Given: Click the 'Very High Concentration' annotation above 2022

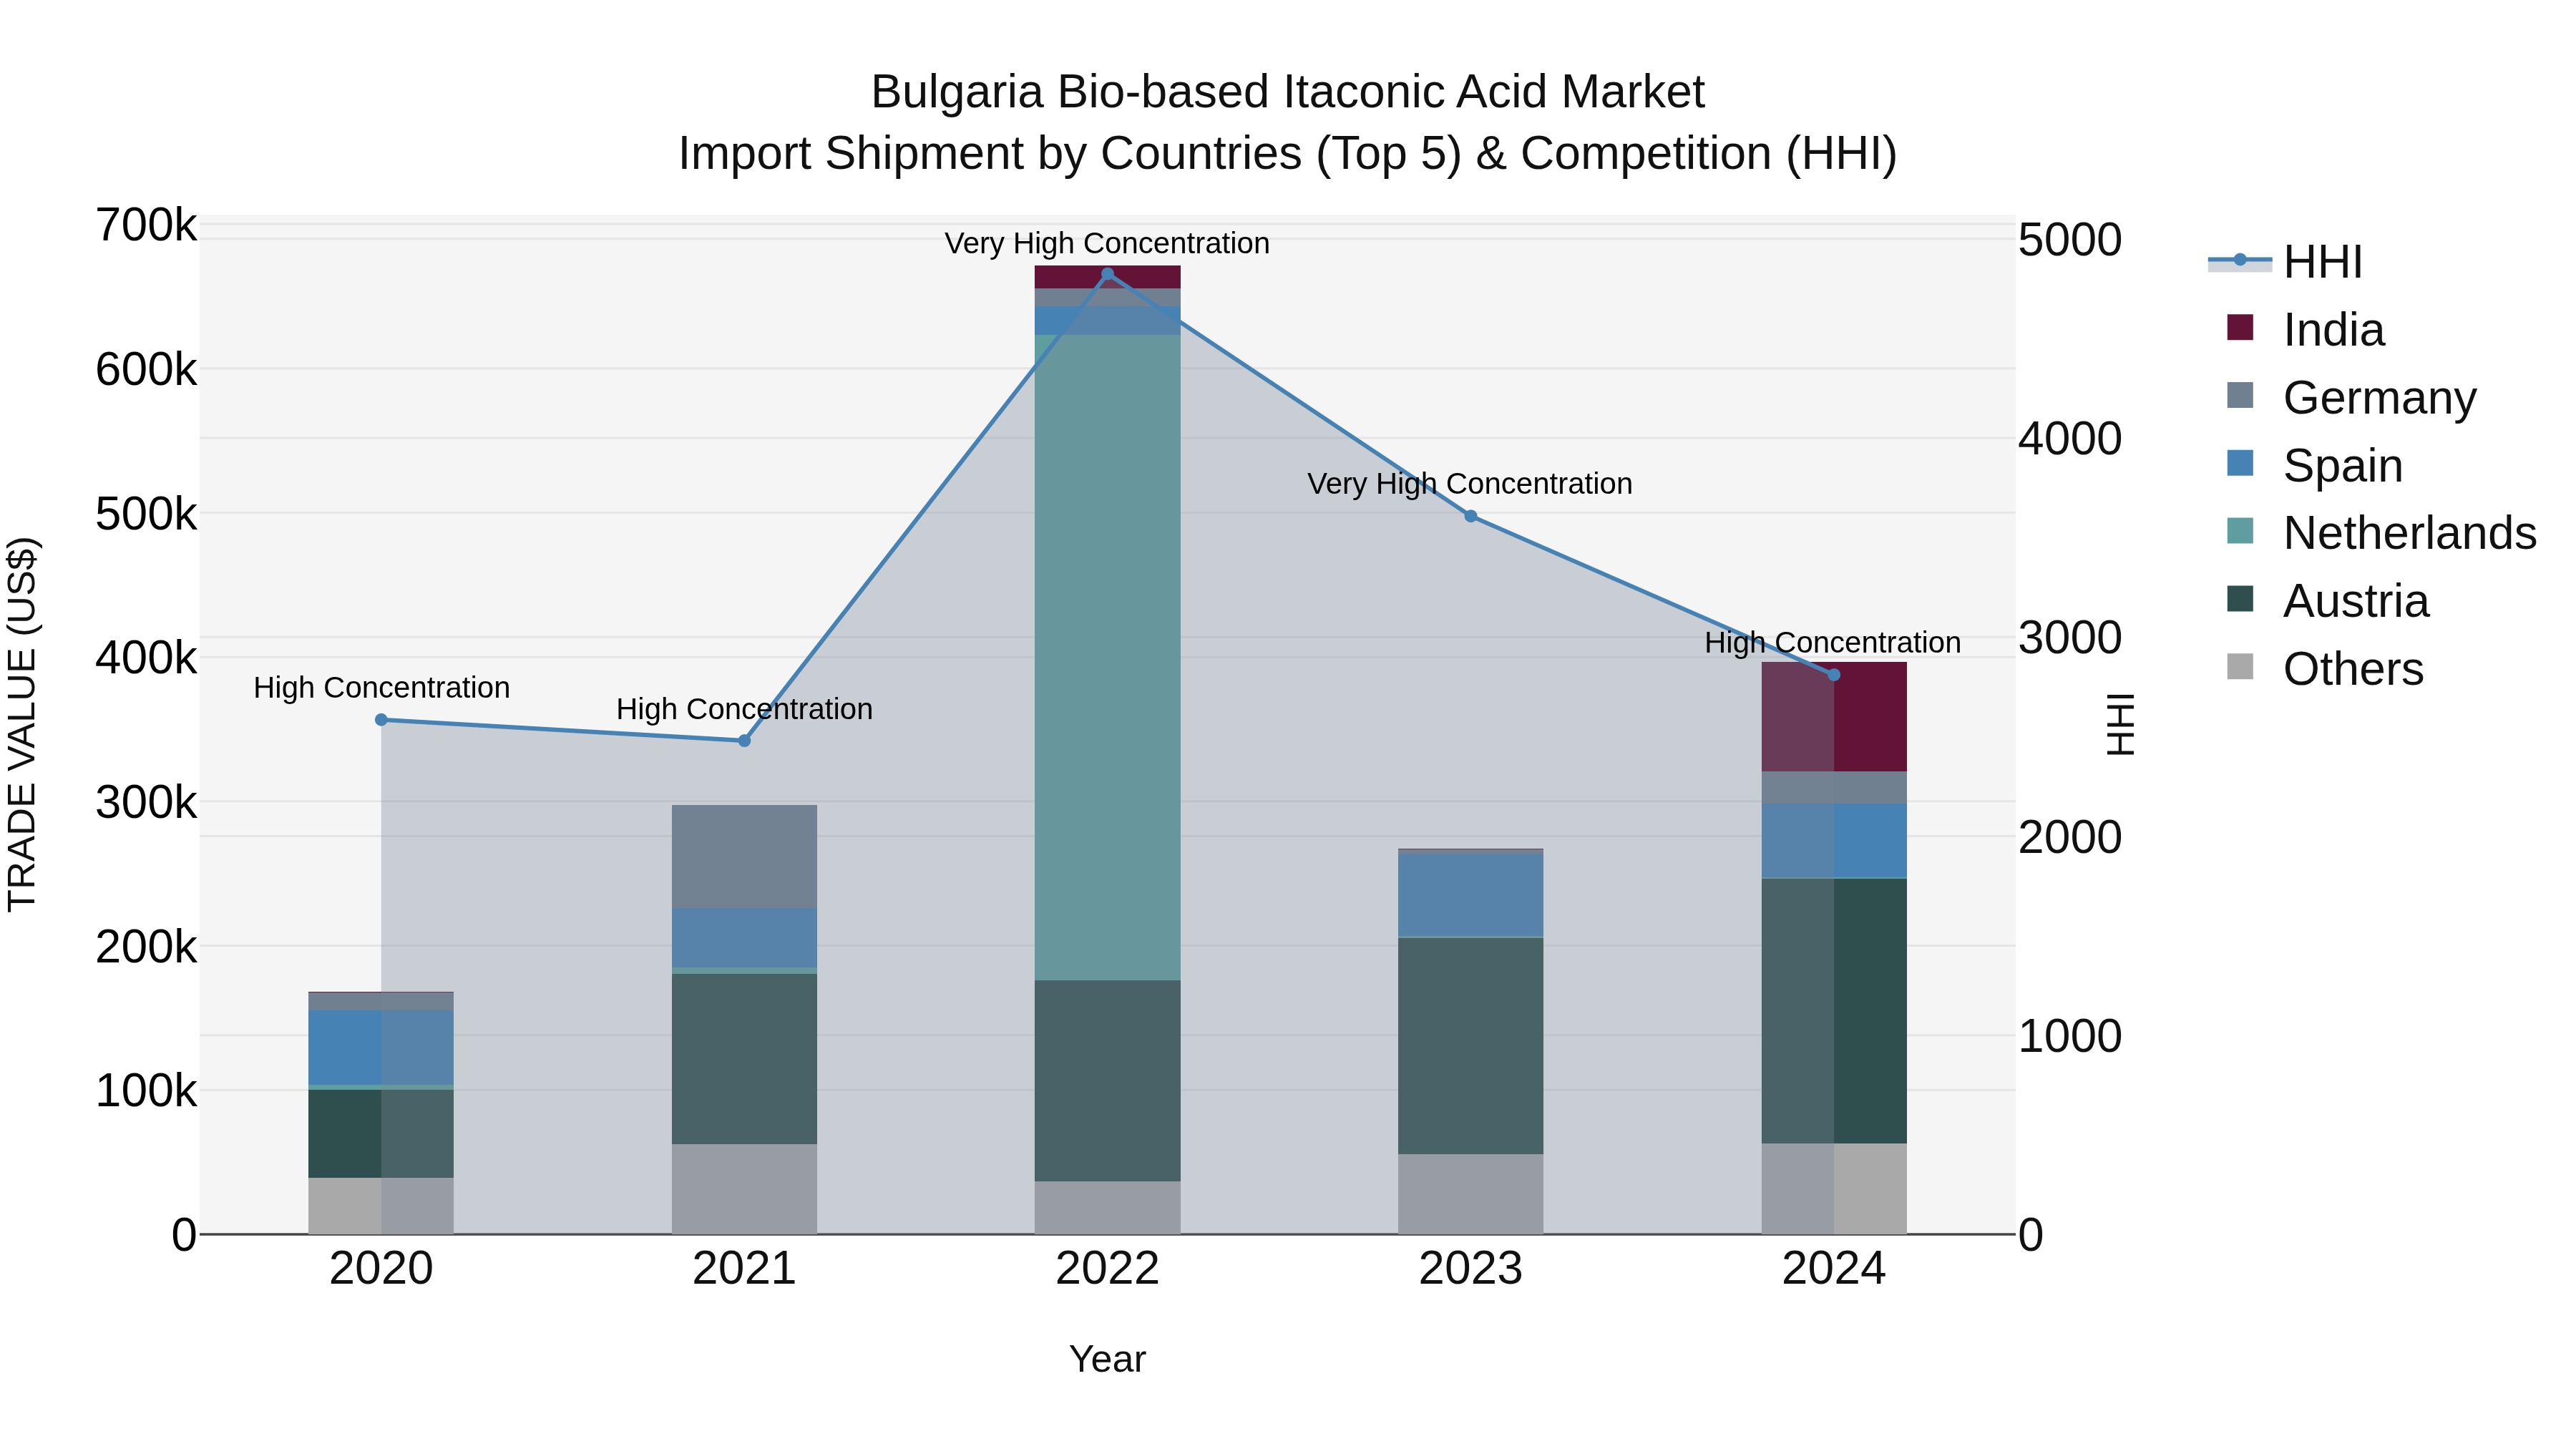Looking at the screenshot, I should [1107, 243].
